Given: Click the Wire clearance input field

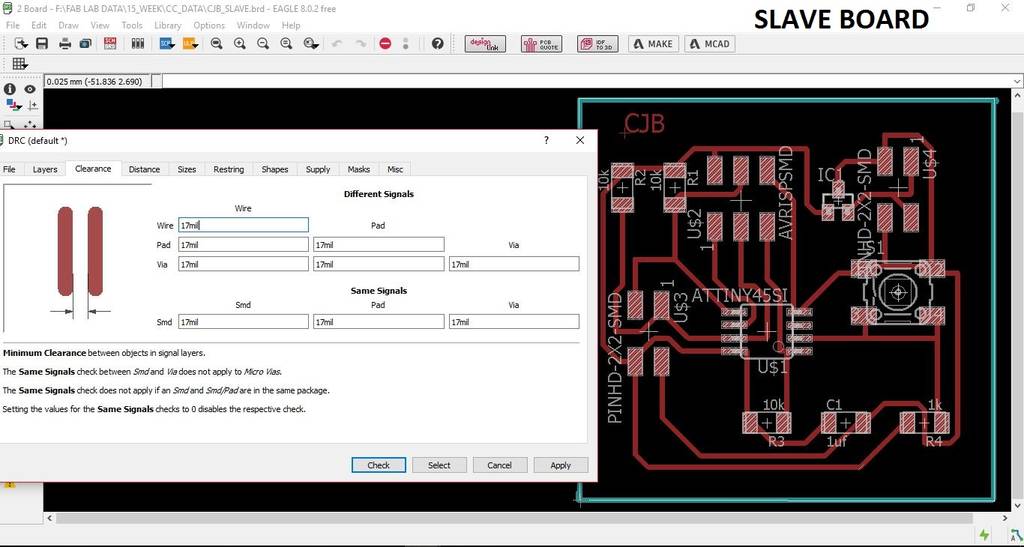Looking at the screenshot, I should [x=243, y=226].
